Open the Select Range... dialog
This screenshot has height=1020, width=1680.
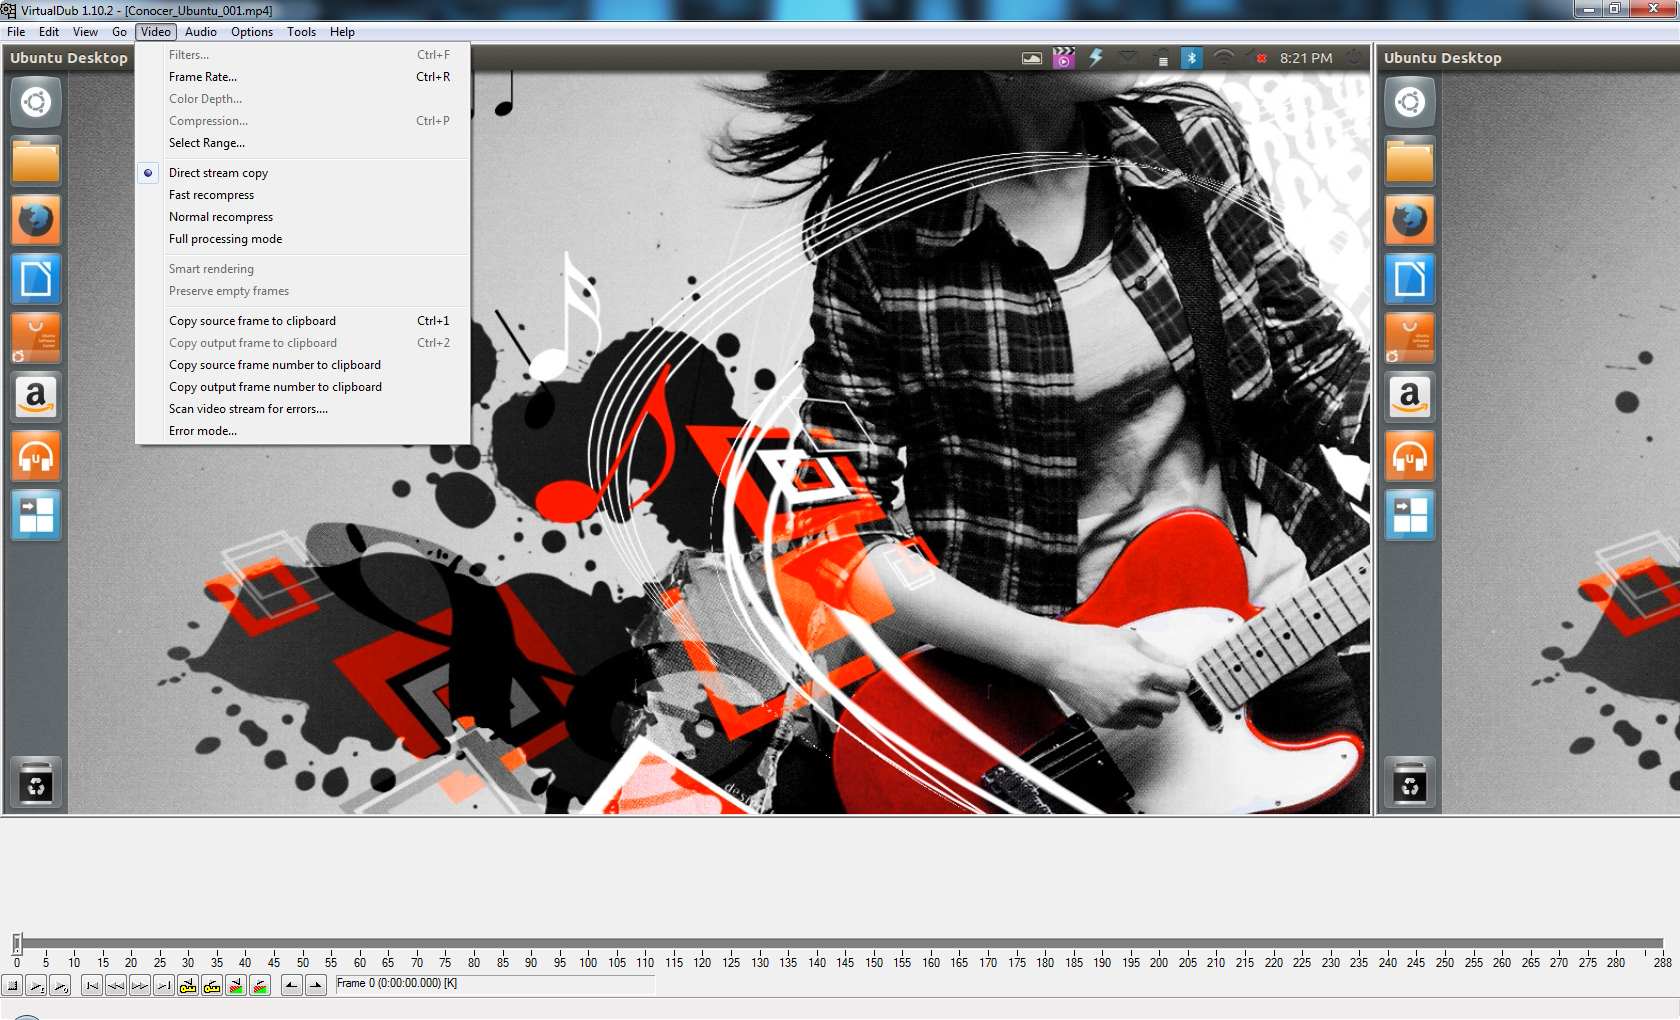point(303,143)
